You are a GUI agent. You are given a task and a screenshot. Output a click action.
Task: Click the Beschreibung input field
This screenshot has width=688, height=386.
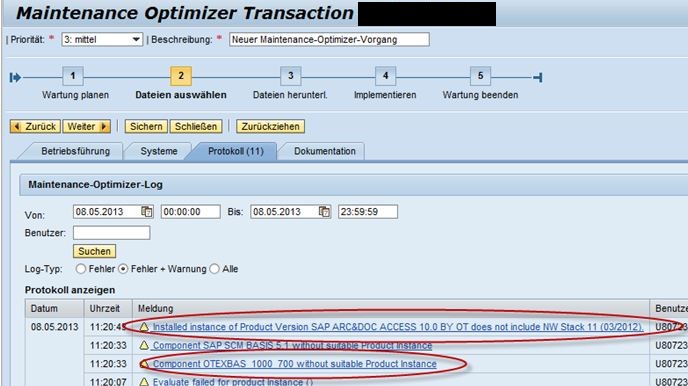(x=329, y=39)
